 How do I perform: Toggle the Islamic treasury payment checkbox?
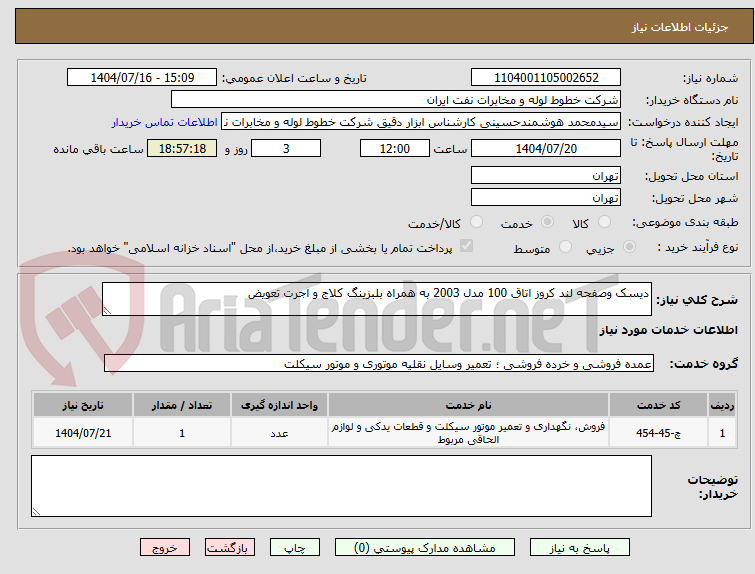[466, 246]
